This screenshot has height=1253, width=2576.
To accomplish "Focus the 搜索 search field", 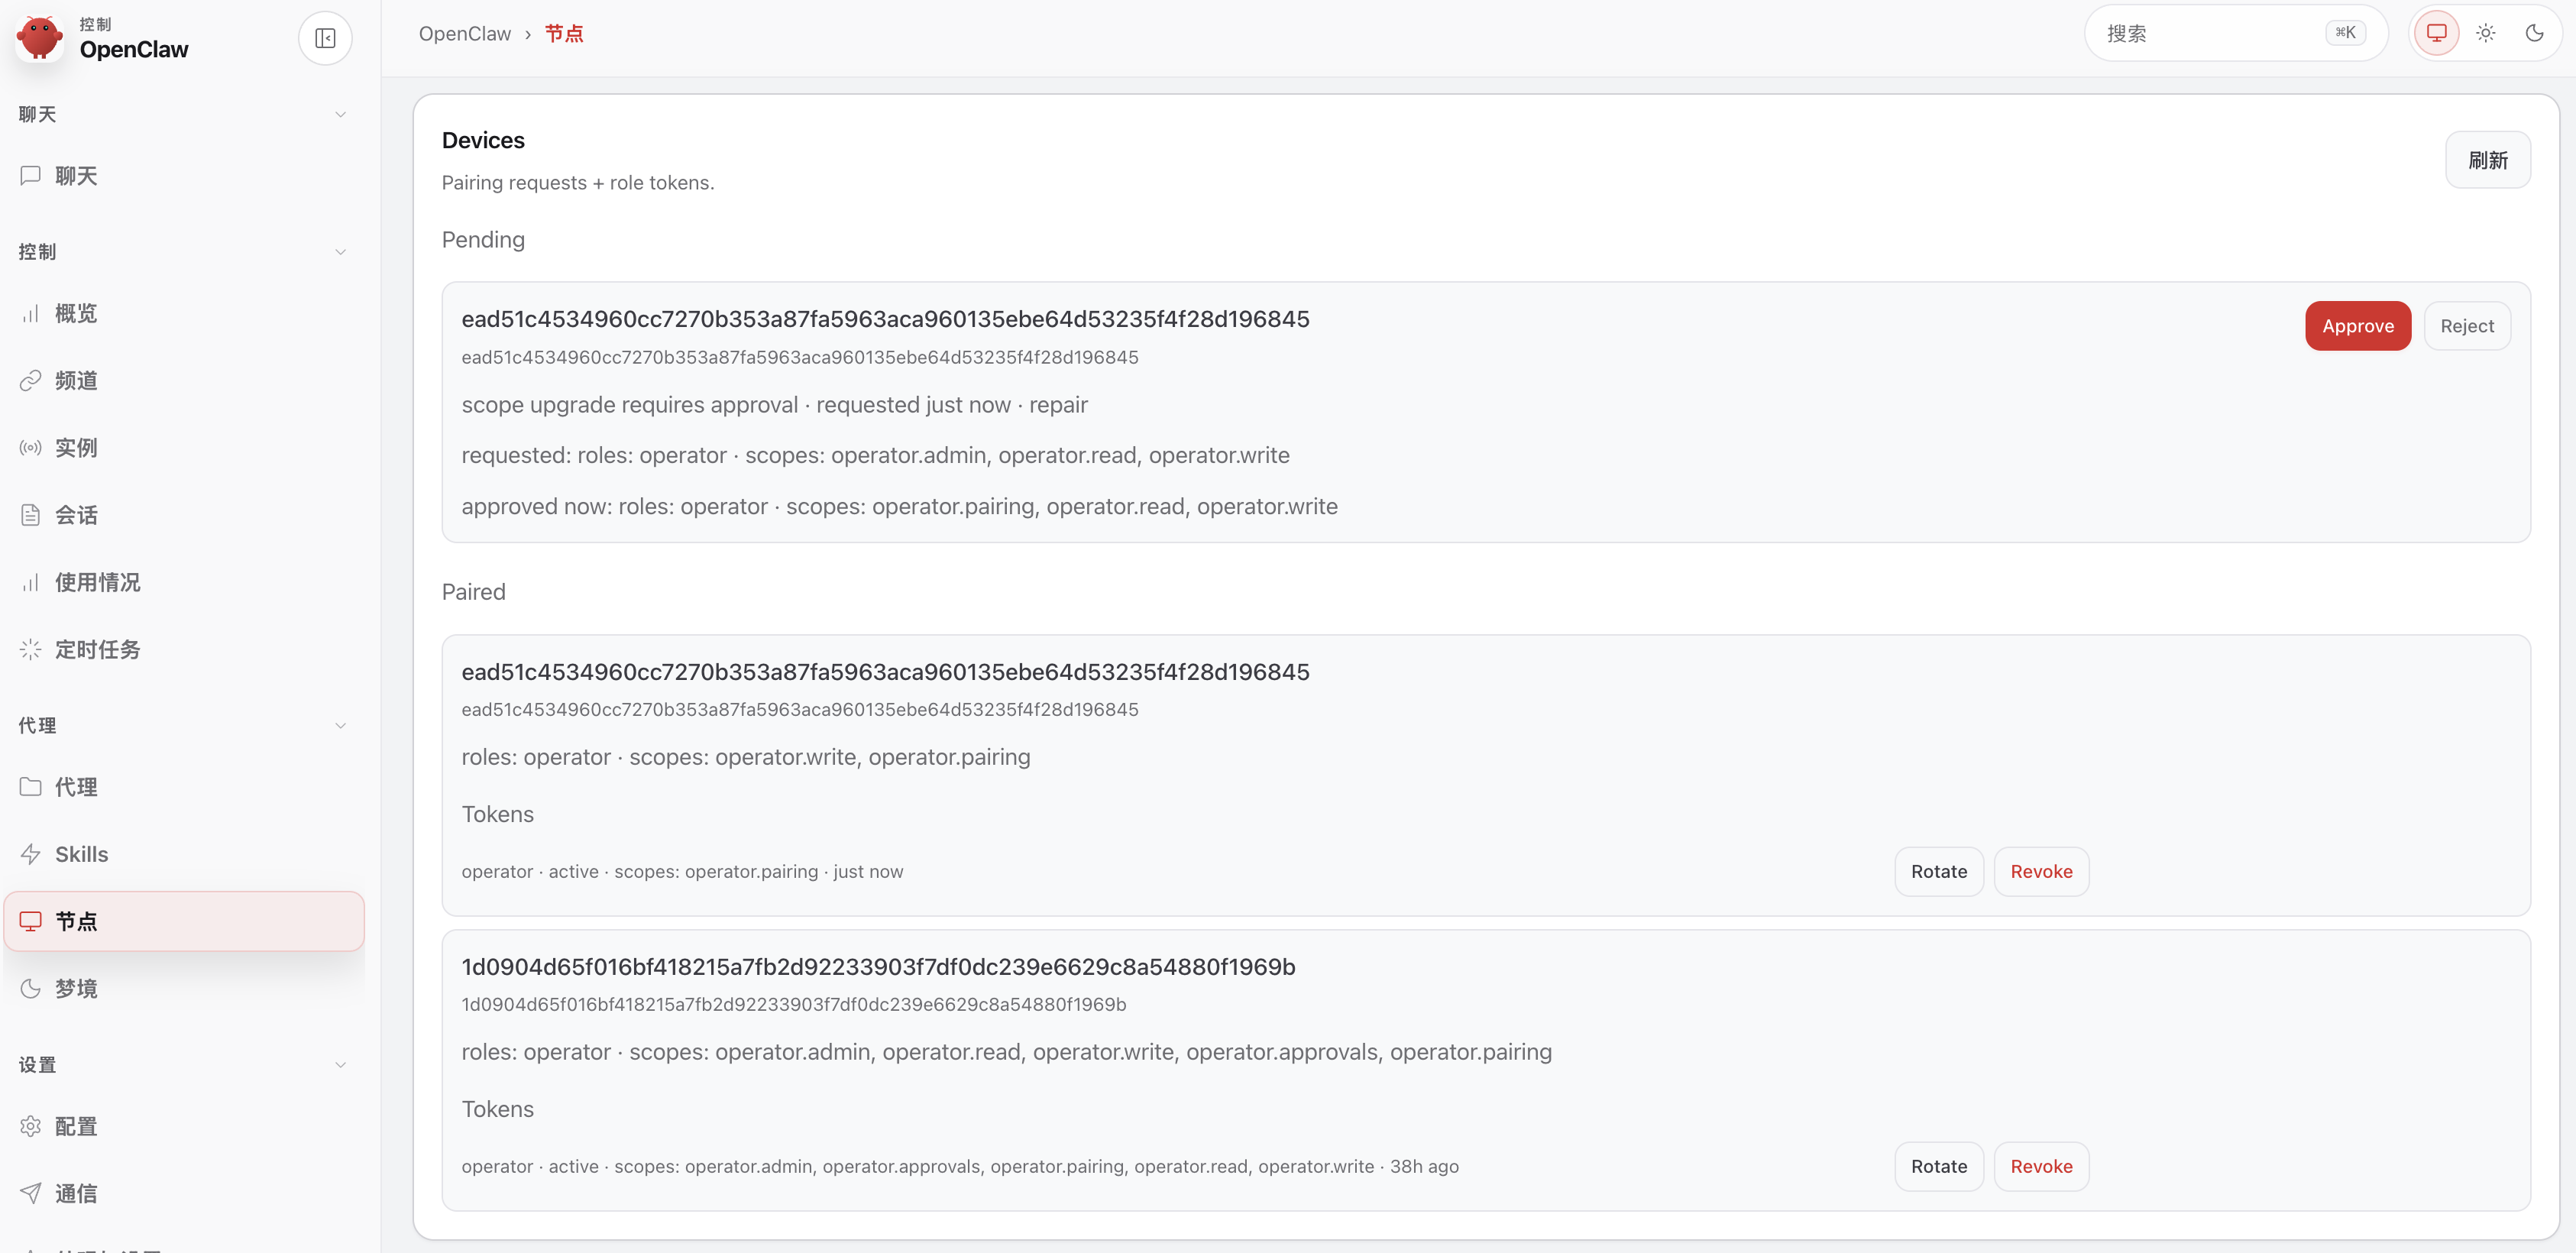I will pyautogui.click(x=2236, y=33).
